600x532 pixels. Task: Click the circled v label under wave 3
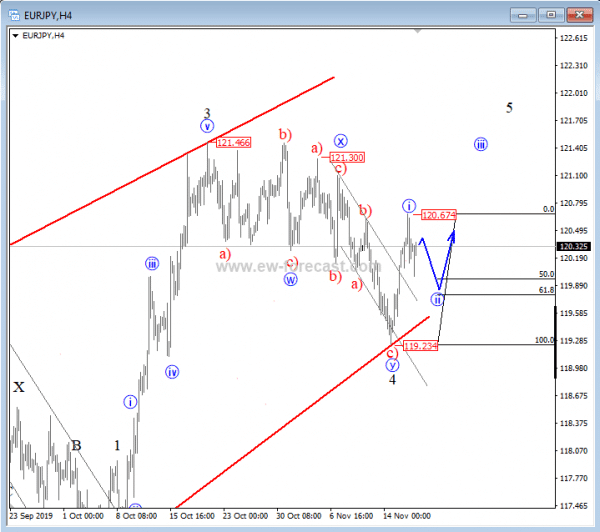pos(207,126)
